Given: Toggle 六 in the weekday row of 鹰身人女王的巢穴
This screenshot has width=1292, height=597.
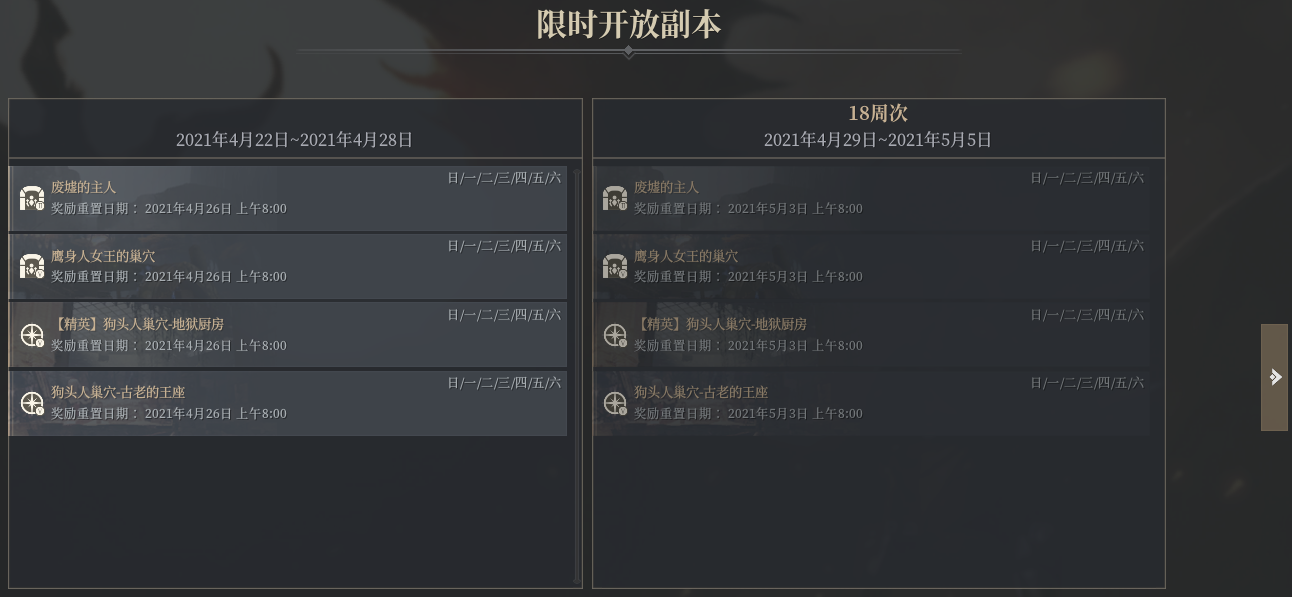Looking at the screenshot, I should coord(557,245).
